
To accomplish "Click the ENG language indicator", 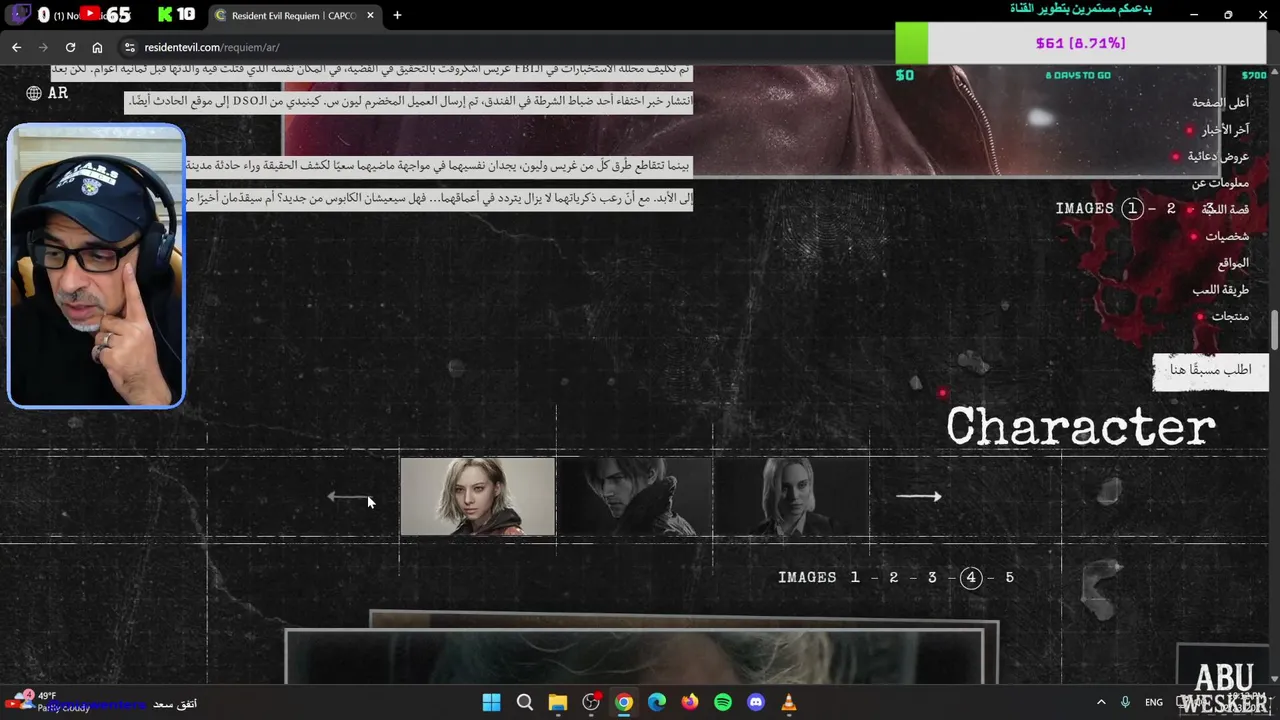I will pyautogui.click(x=1154, y=703).
